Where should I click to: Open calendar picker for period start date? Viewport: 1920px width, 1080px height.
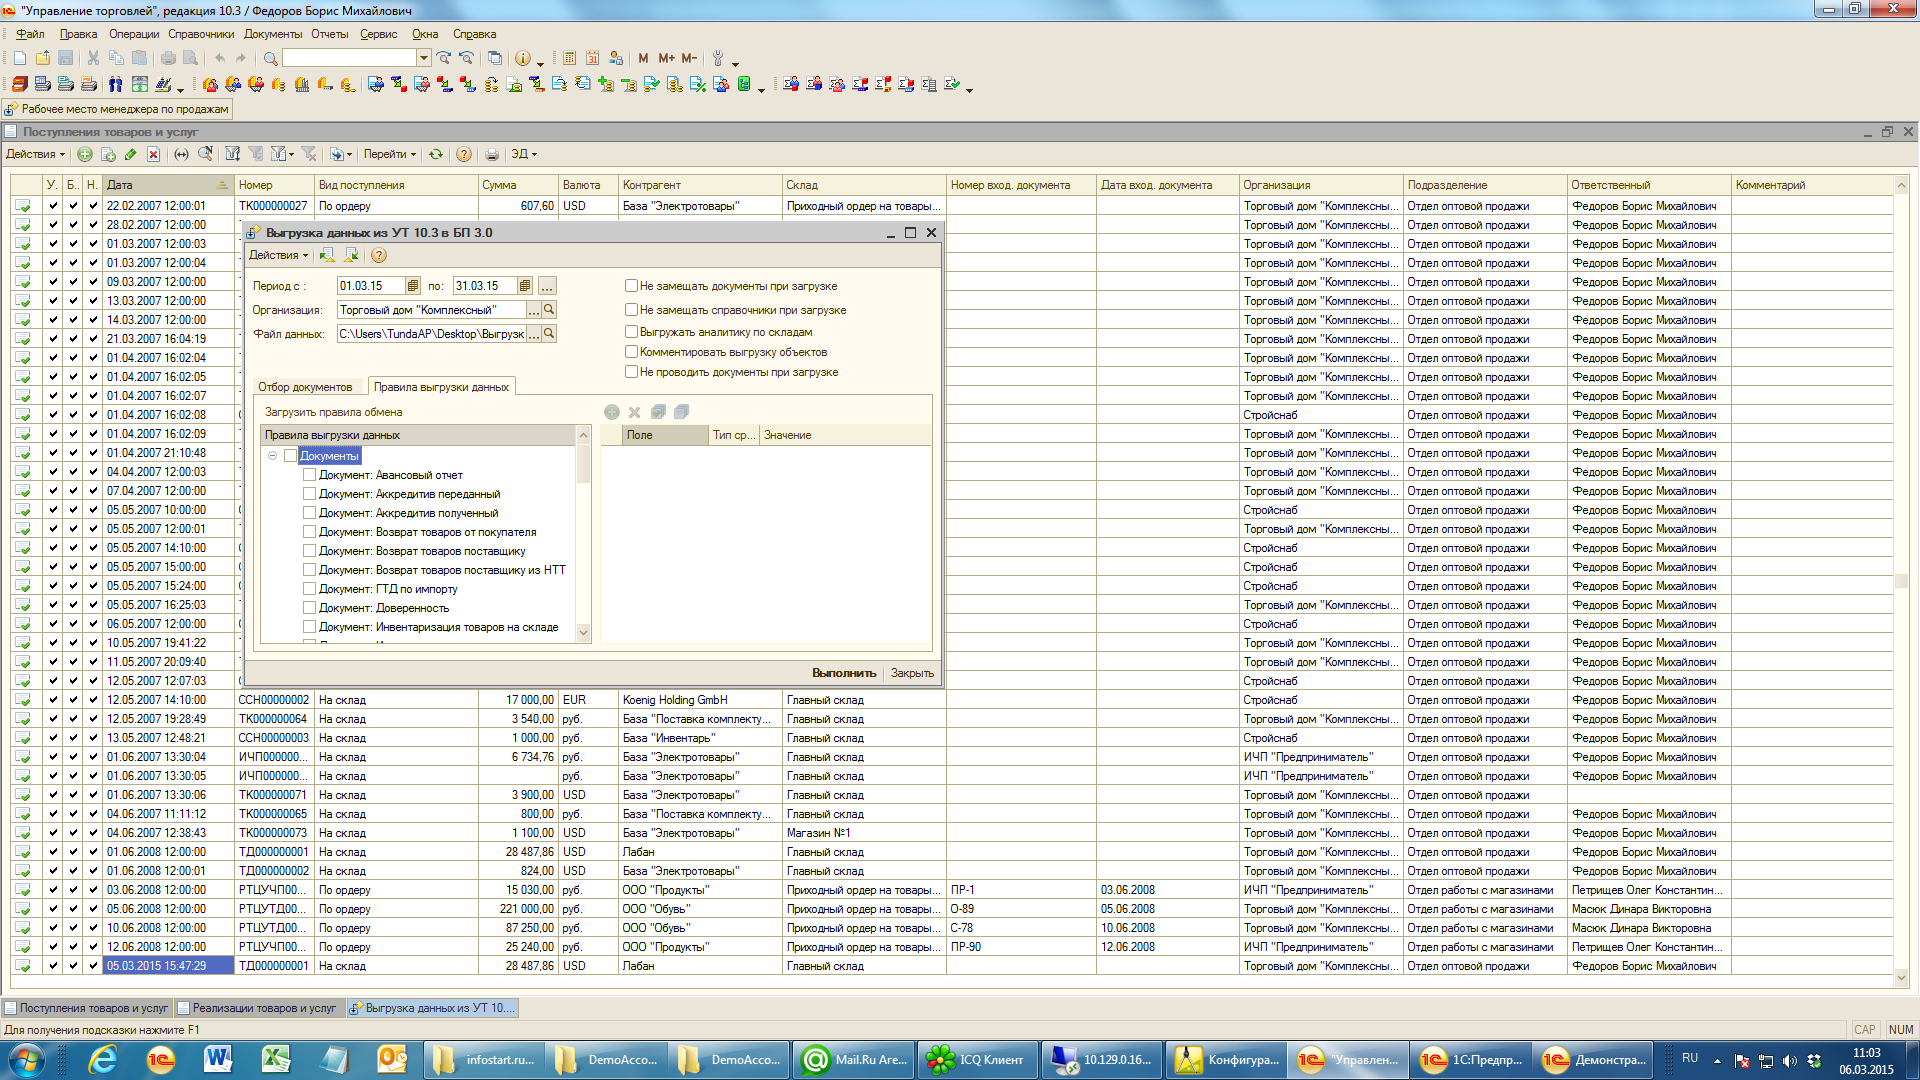point(413,286)
